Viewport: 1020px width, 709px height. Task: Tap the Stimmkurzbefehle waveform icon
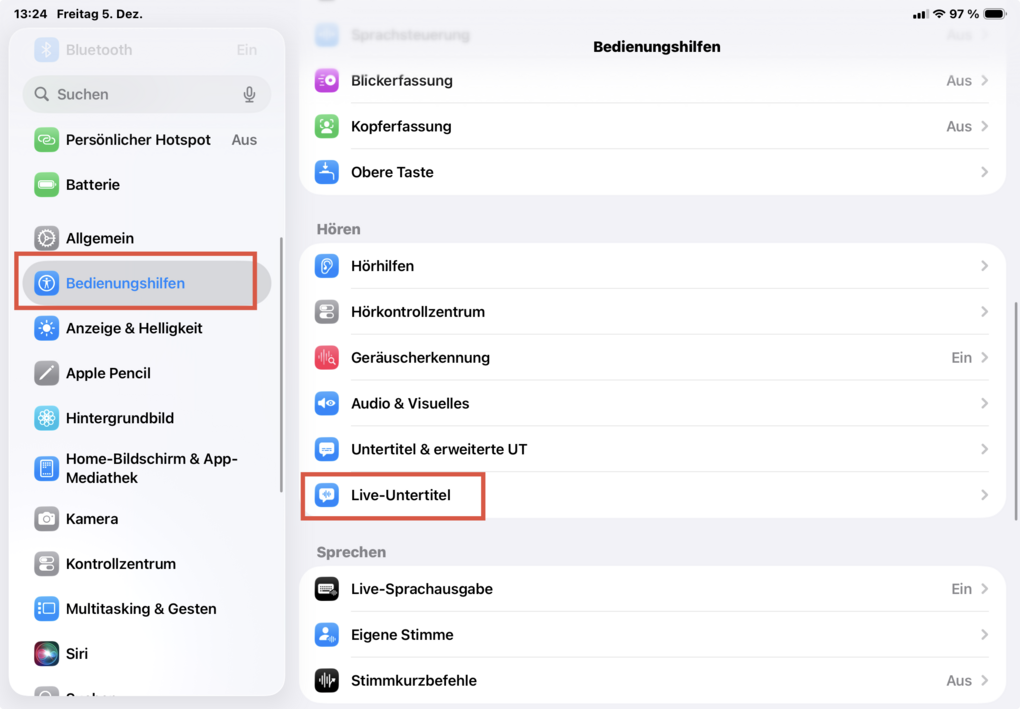[x=327, y=681]
